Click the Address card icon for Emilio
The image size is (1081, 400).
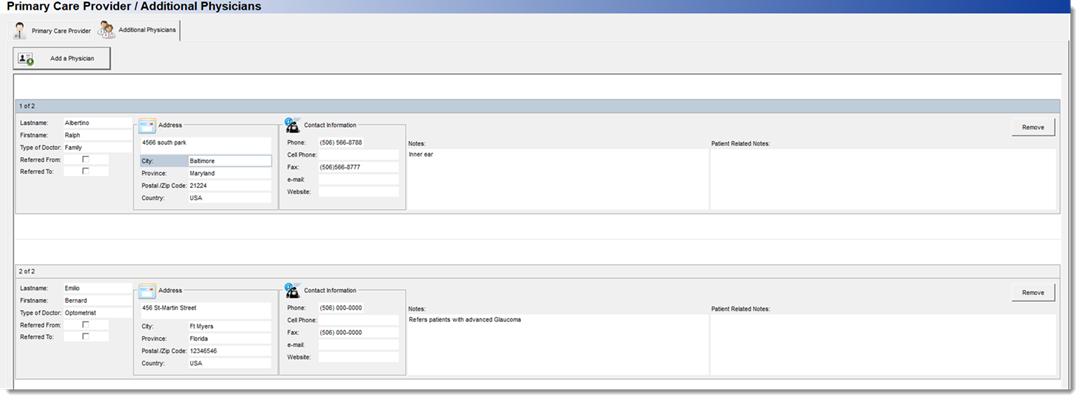147,291
